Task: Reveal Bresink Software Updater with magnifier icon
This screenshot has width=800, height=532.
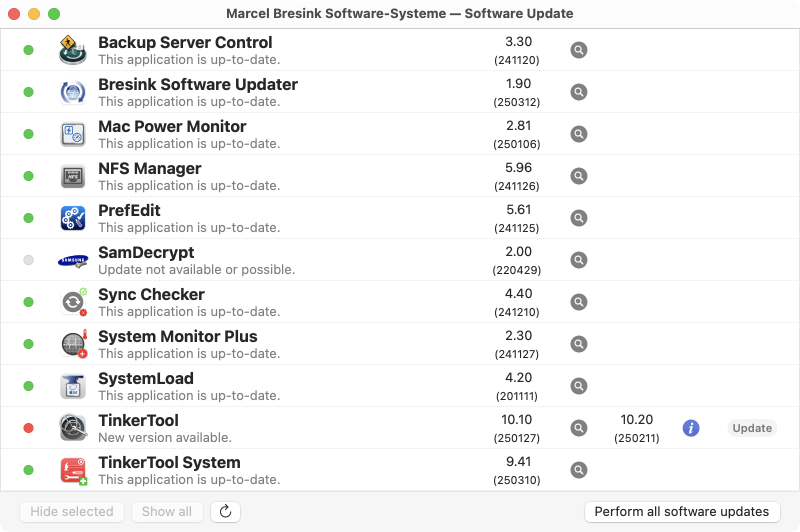Action: tap(579, 92)
